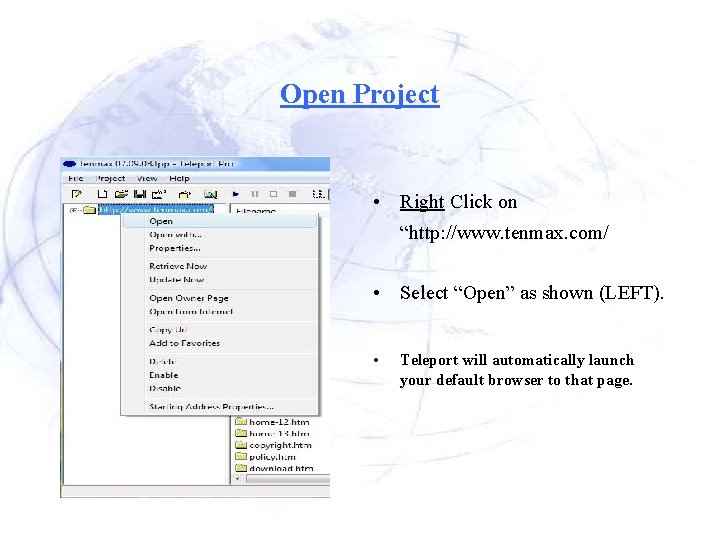Click the hollow square stop icon
This screenshot has height=540, width=720.
(x=273, y=194)
